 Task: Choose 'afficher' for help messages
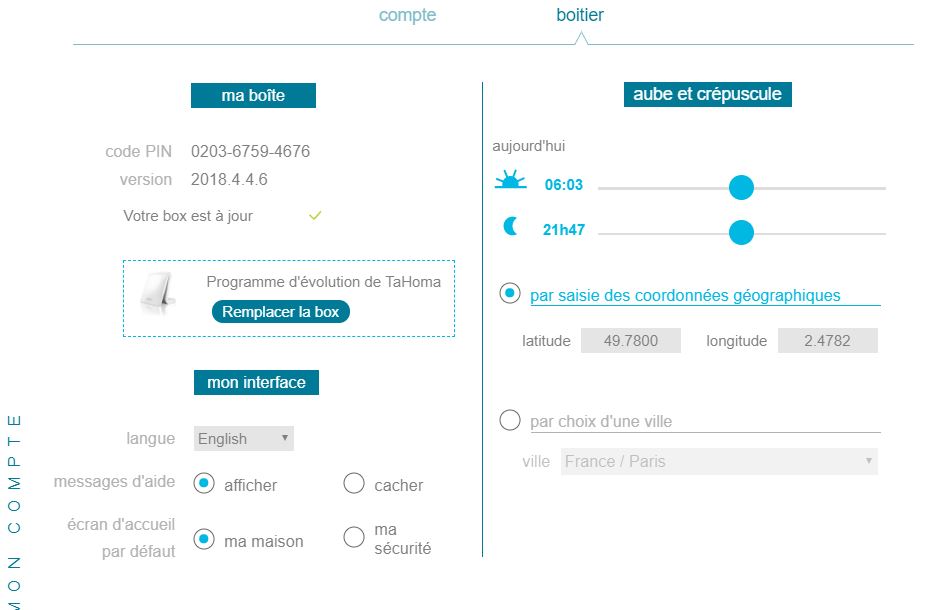coord(205,484)
